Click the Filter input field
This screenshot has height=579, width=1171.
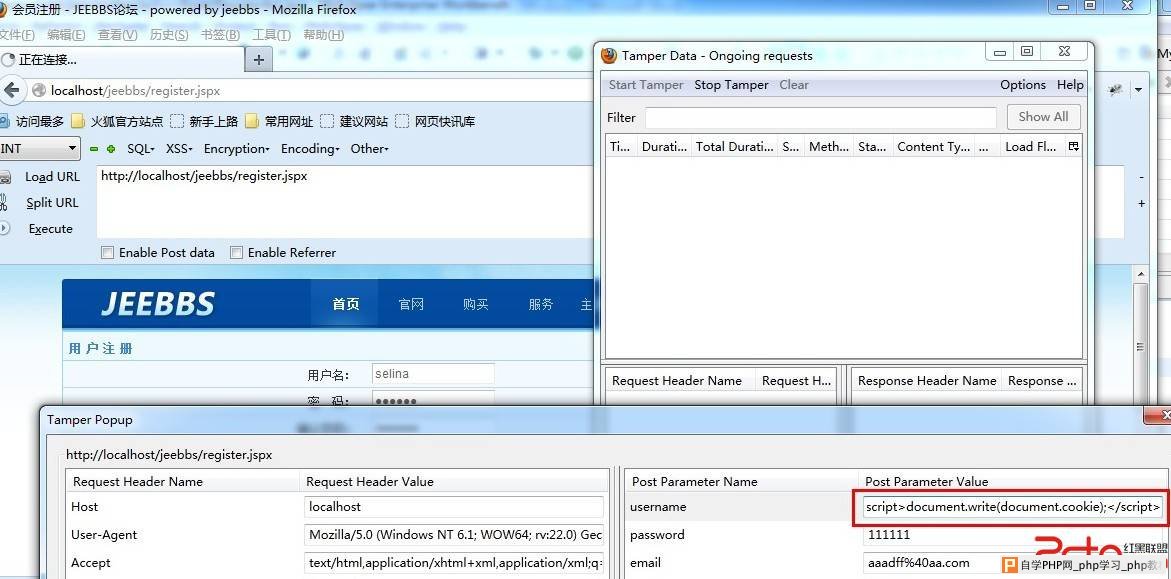[x=821, y=118]
